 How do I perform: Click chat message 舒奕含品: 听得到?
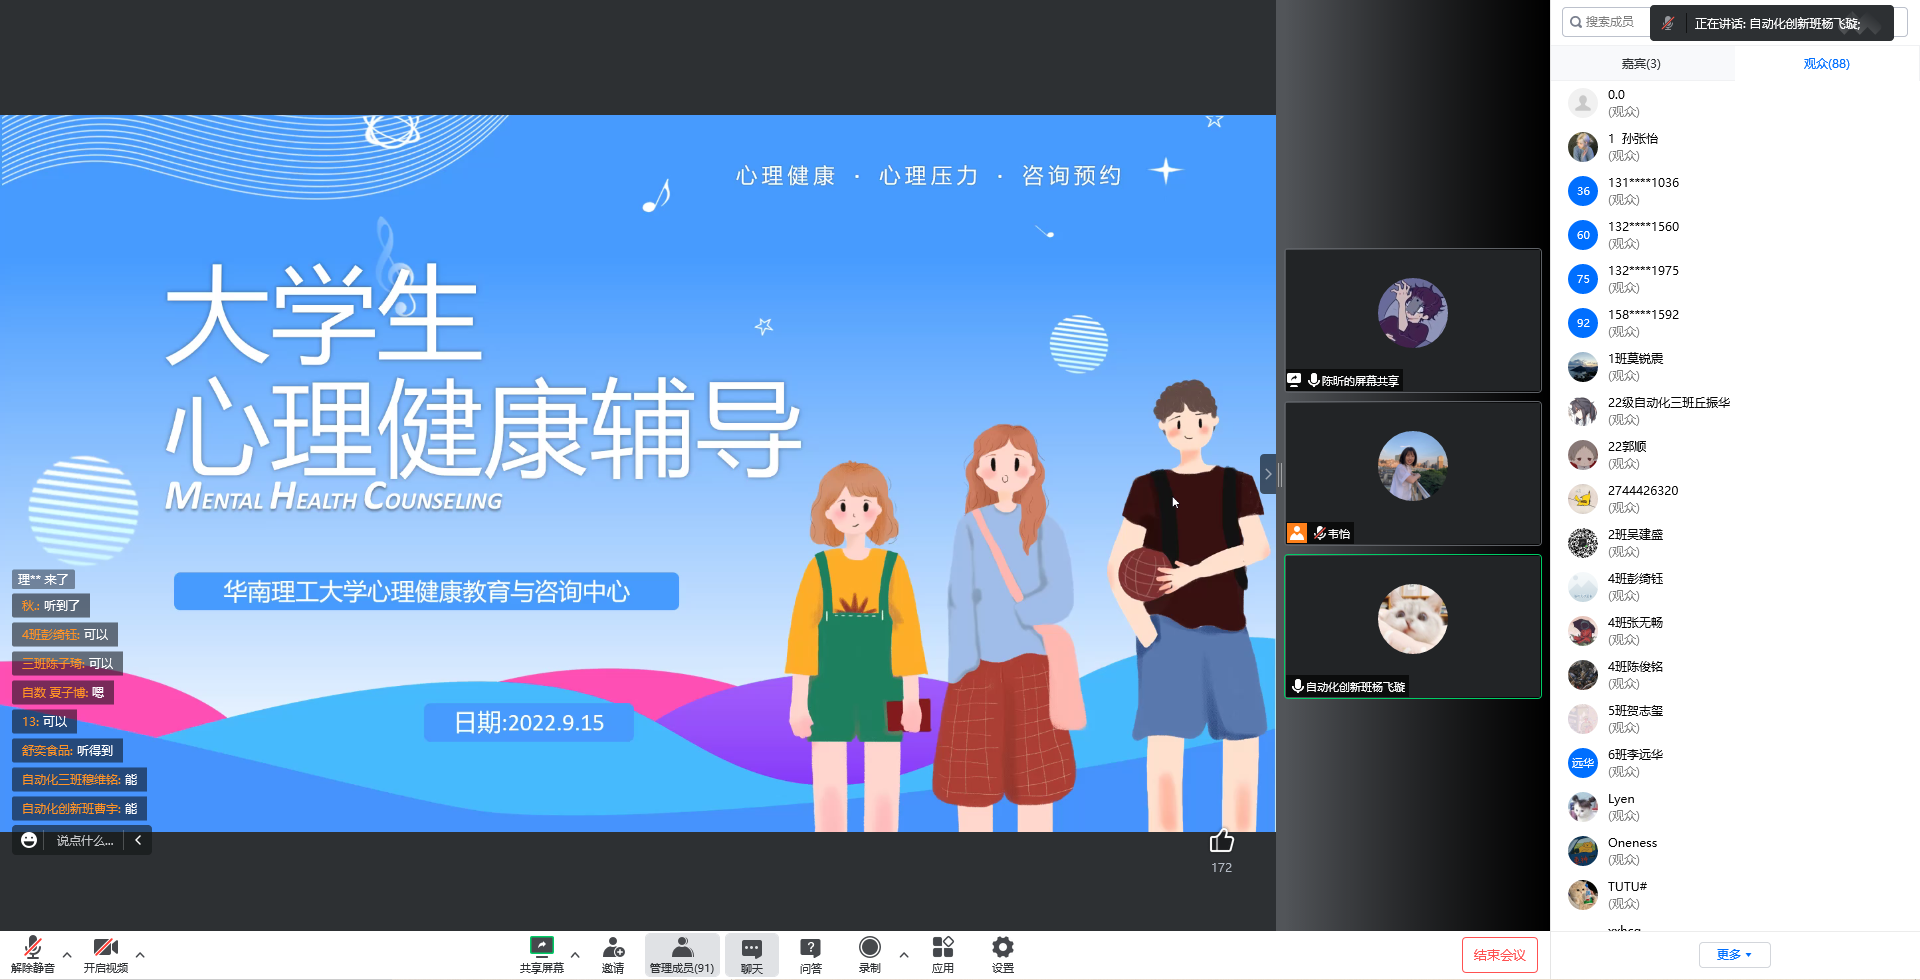[x=67, y=750]
